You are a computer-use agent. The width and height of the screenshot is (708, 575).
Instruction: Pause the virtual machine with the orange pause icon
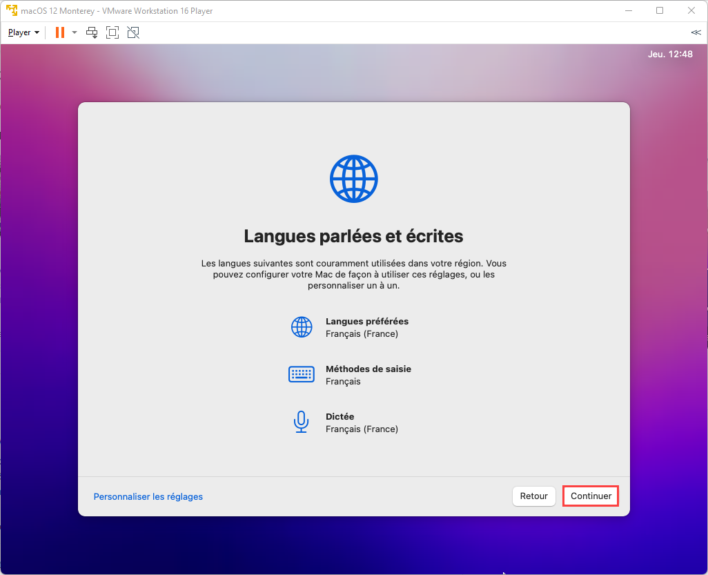tap(60, 33)
